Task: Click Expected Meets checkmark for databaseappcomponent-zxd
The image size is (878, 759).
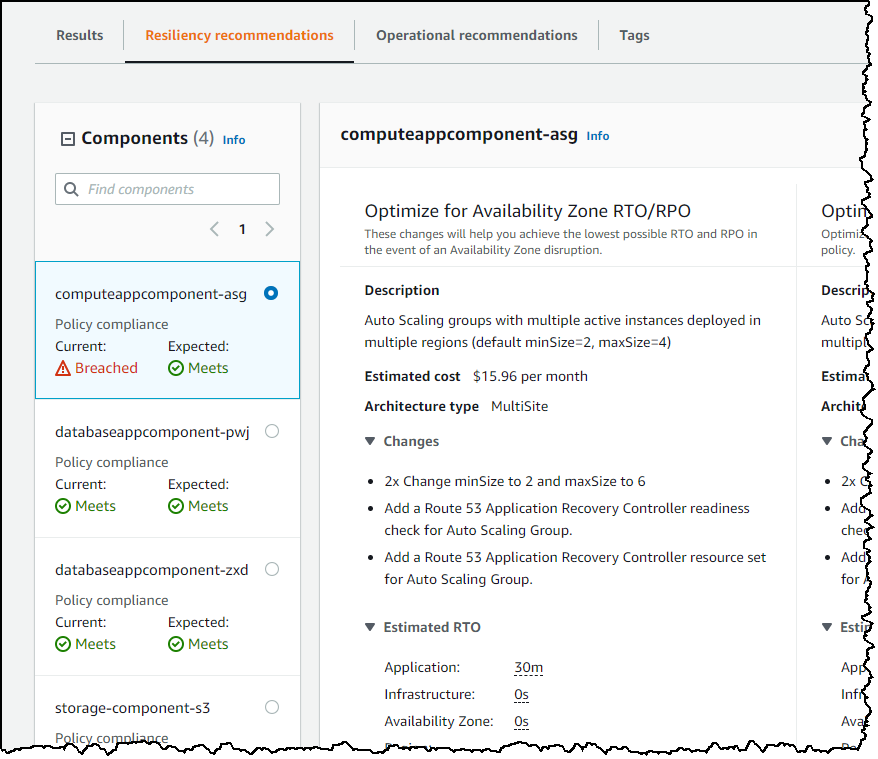Action: (176, 644)
